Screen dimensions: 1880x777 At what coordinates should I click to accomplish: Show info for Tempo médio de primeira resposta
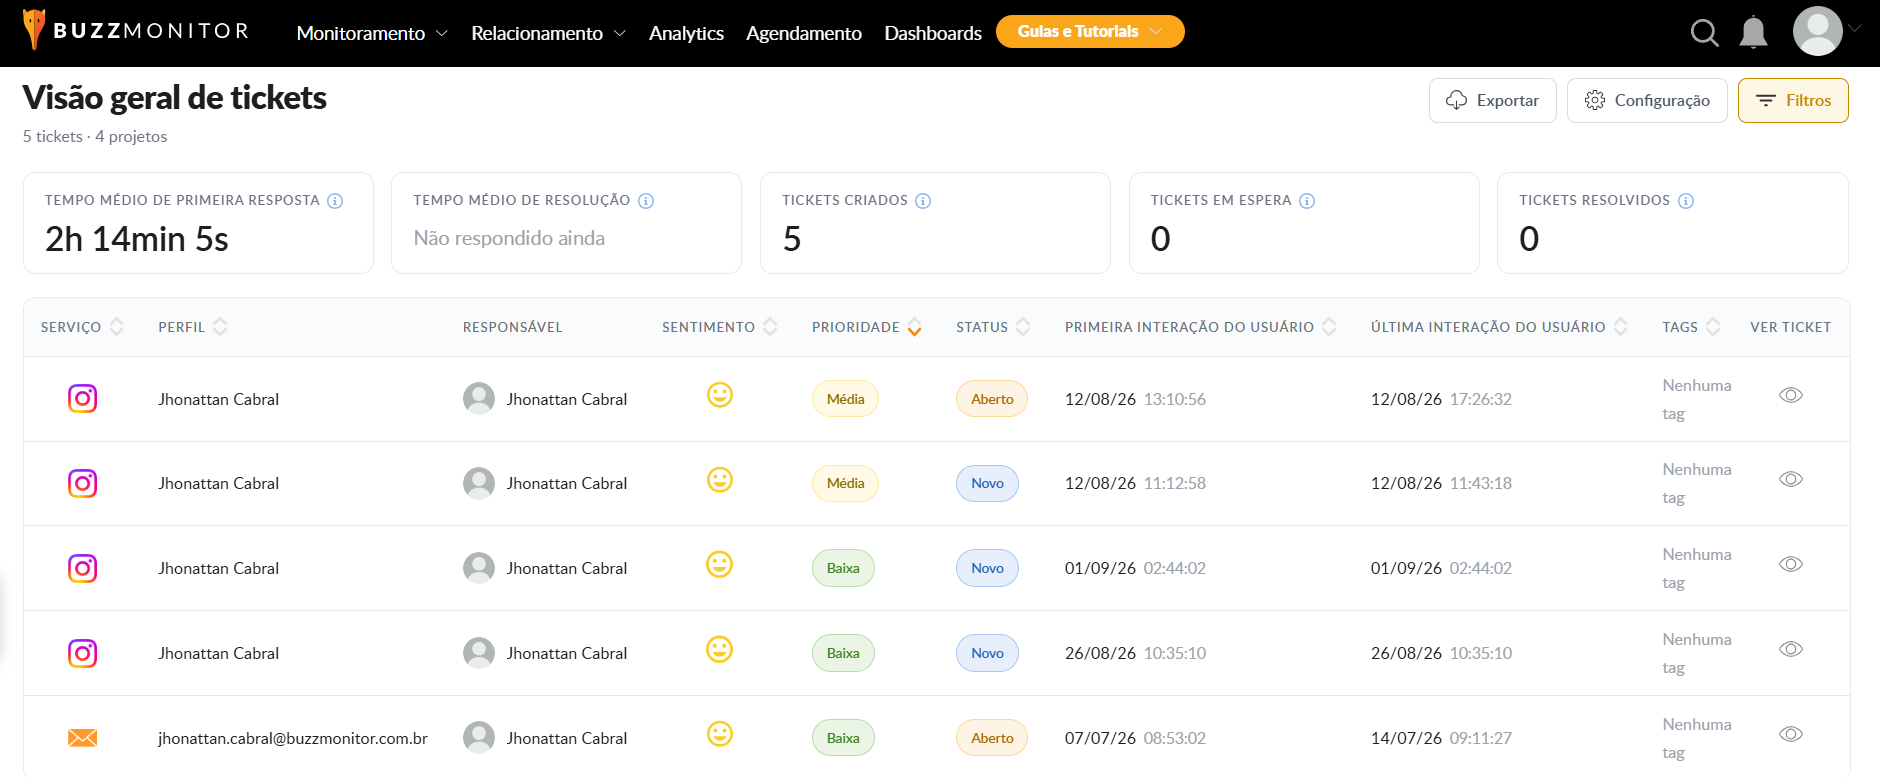(335, 201)
